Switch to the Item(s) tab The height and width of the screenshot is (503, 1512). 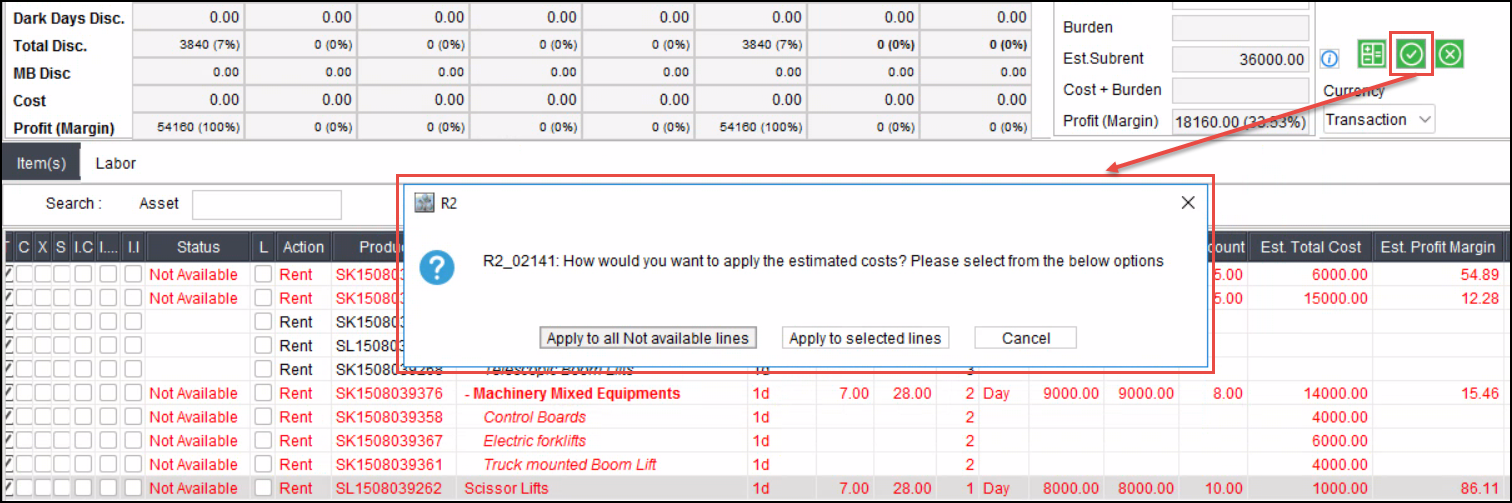[41, 163]
